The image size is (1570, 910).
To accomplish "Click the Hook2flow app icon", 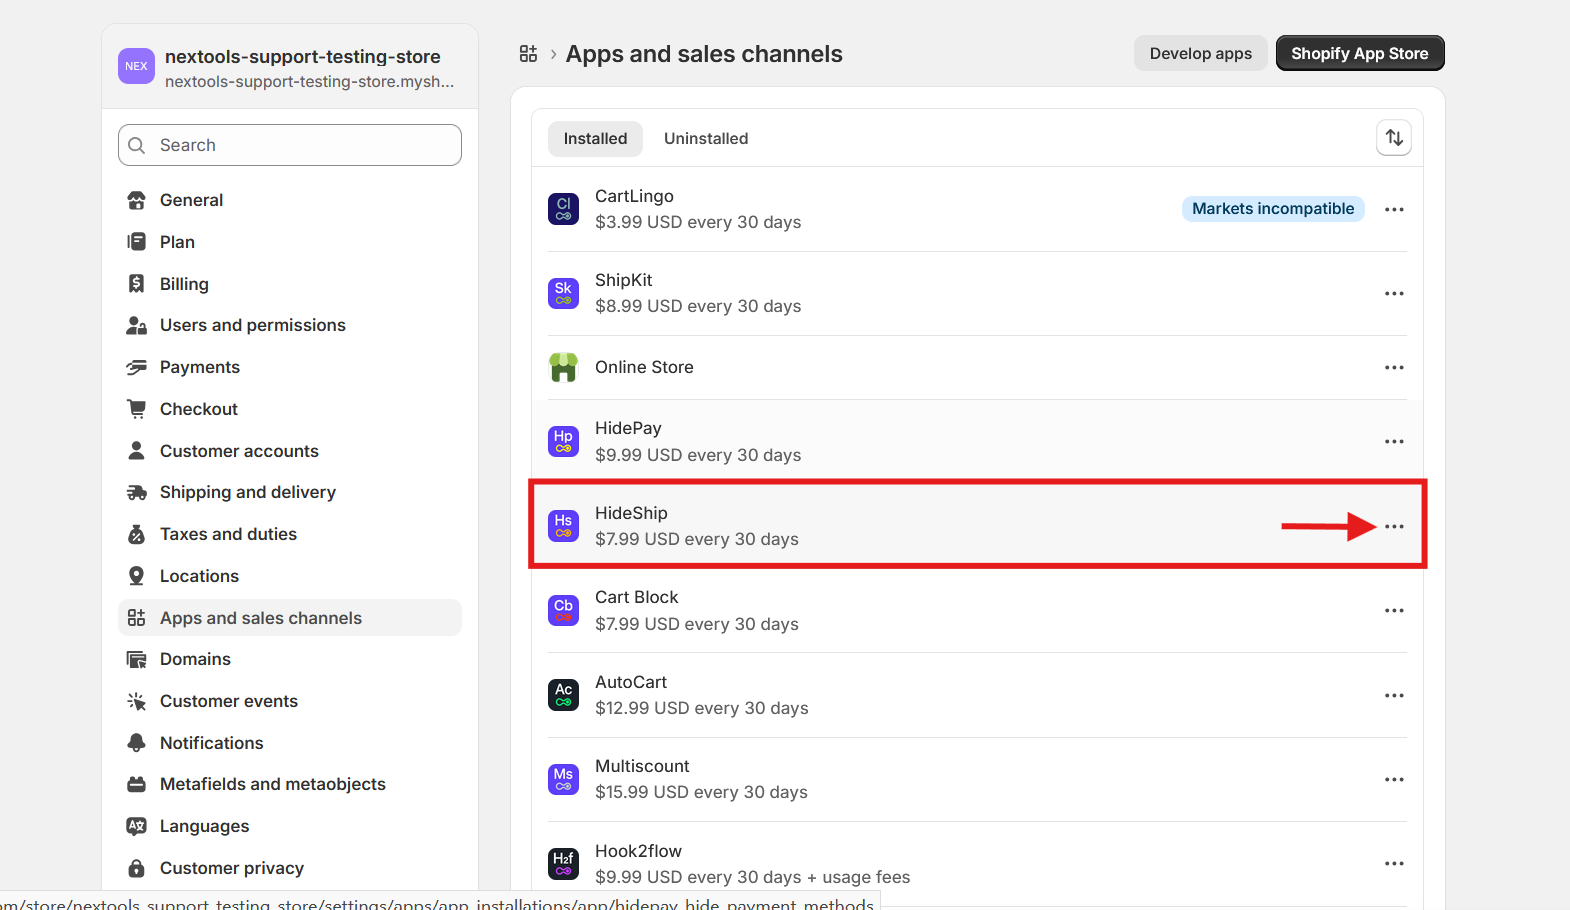I will coord(563,863).
